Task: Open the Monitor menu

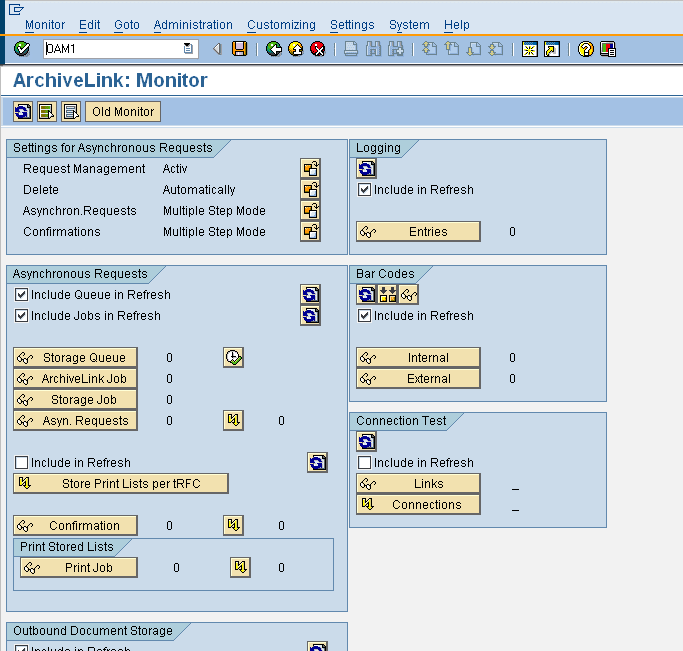Action: [45, 25]
